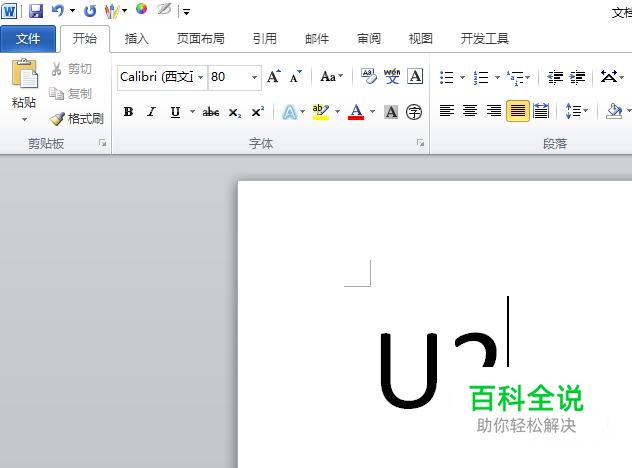Open the 剪贴板 clipboard pane launcher
Viewport: 632px width, 468px height.
(103, 143)
